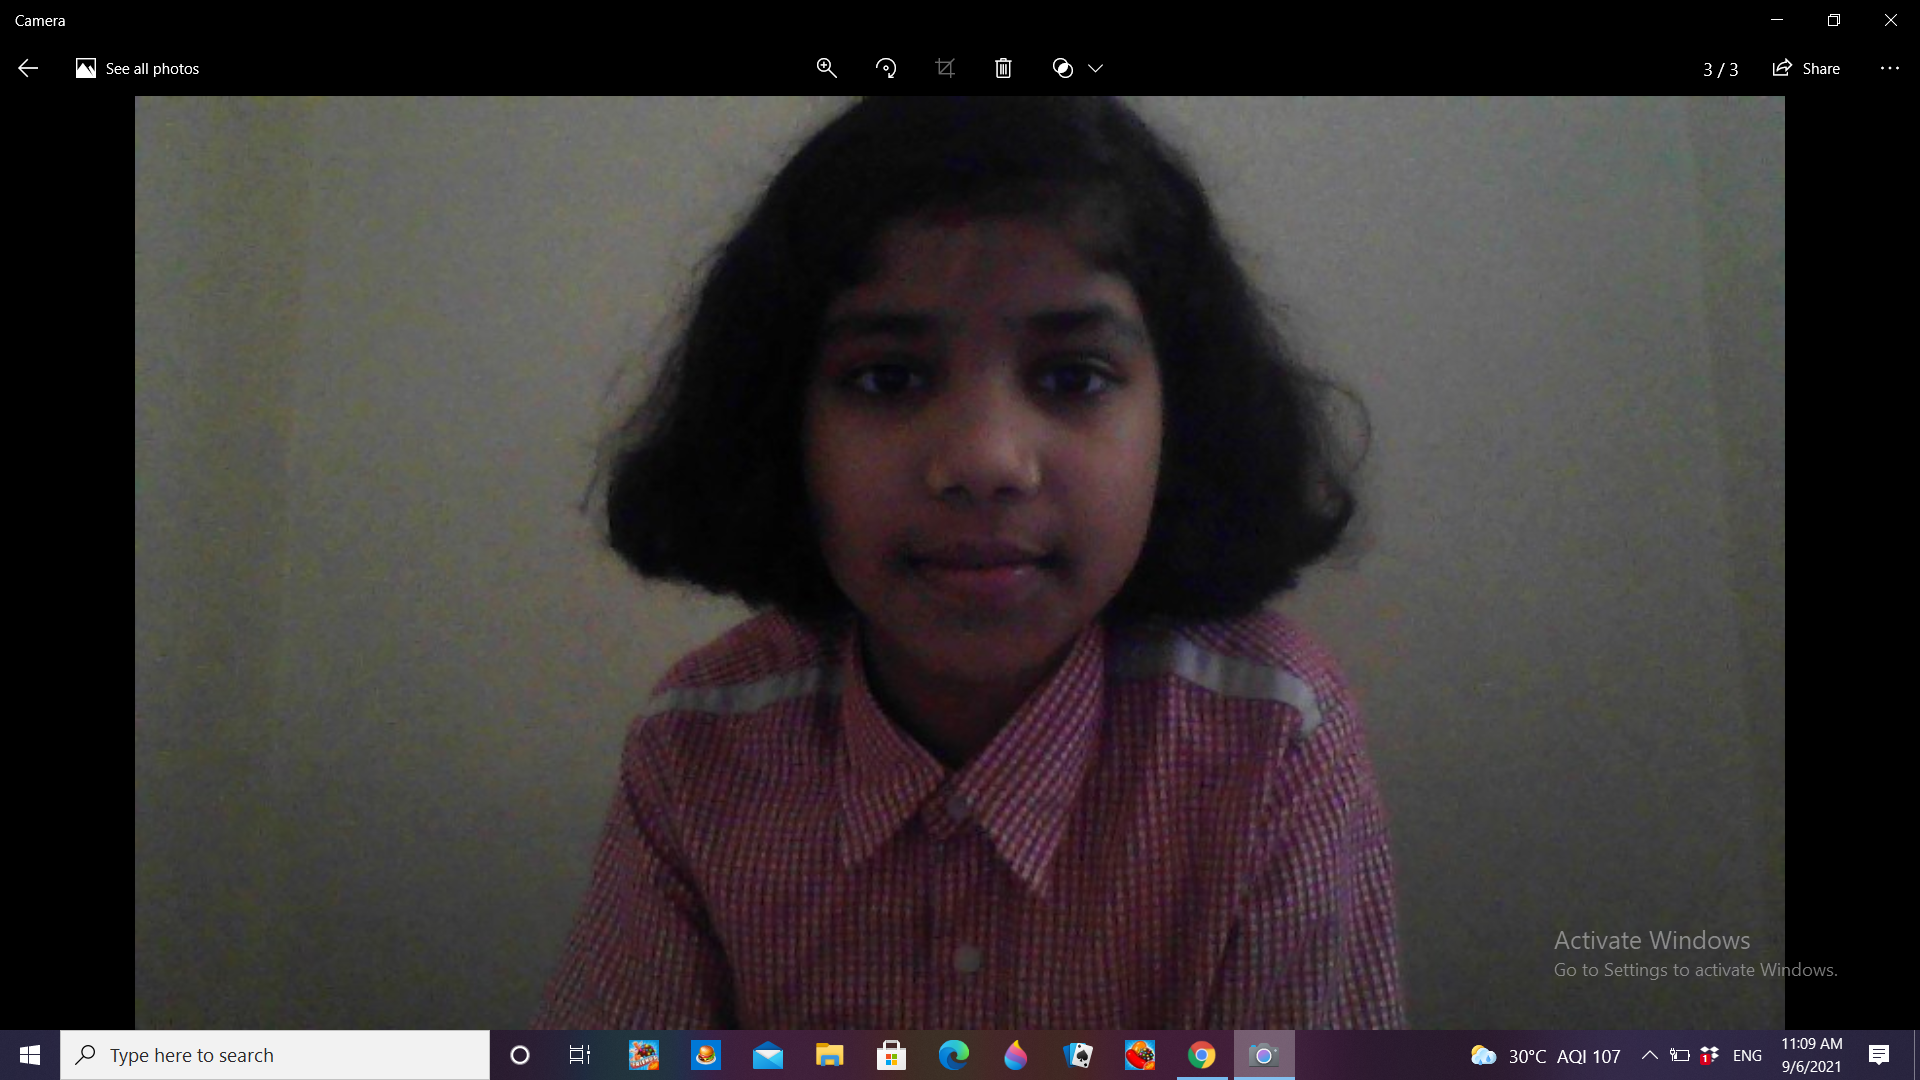
Task: Open the Windows Start menu
Action: [x=30, y=1055]
